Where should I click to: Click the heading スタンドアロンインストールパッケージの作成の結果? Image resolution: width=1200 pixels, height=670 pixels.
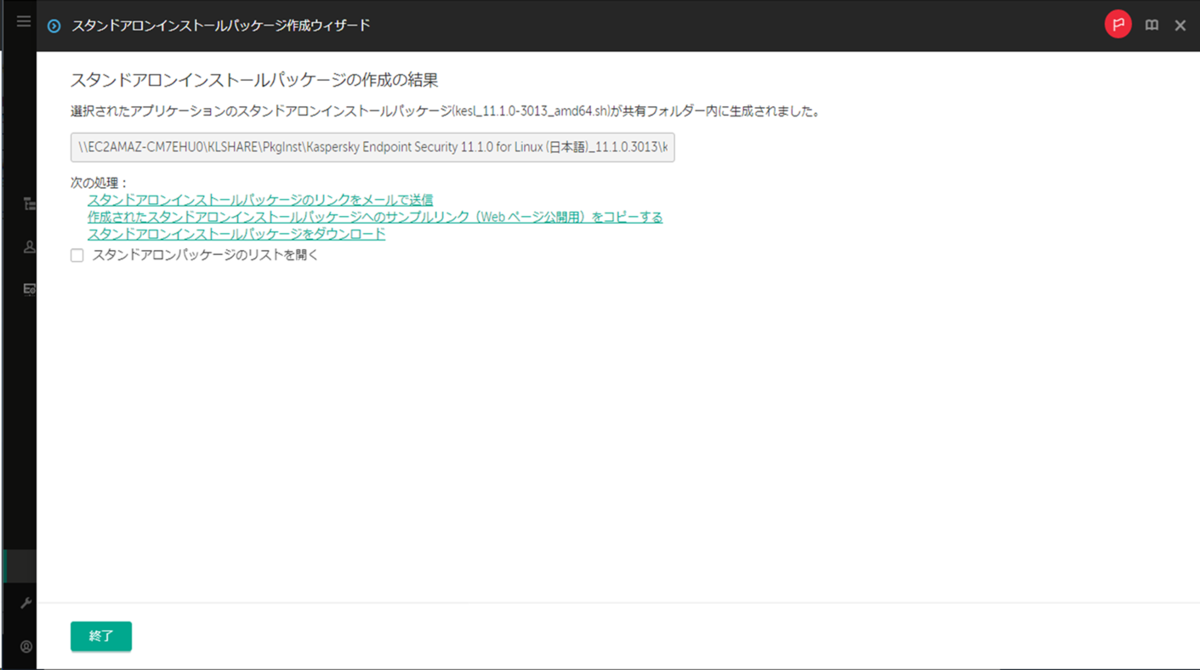click(x=254, y=79)
